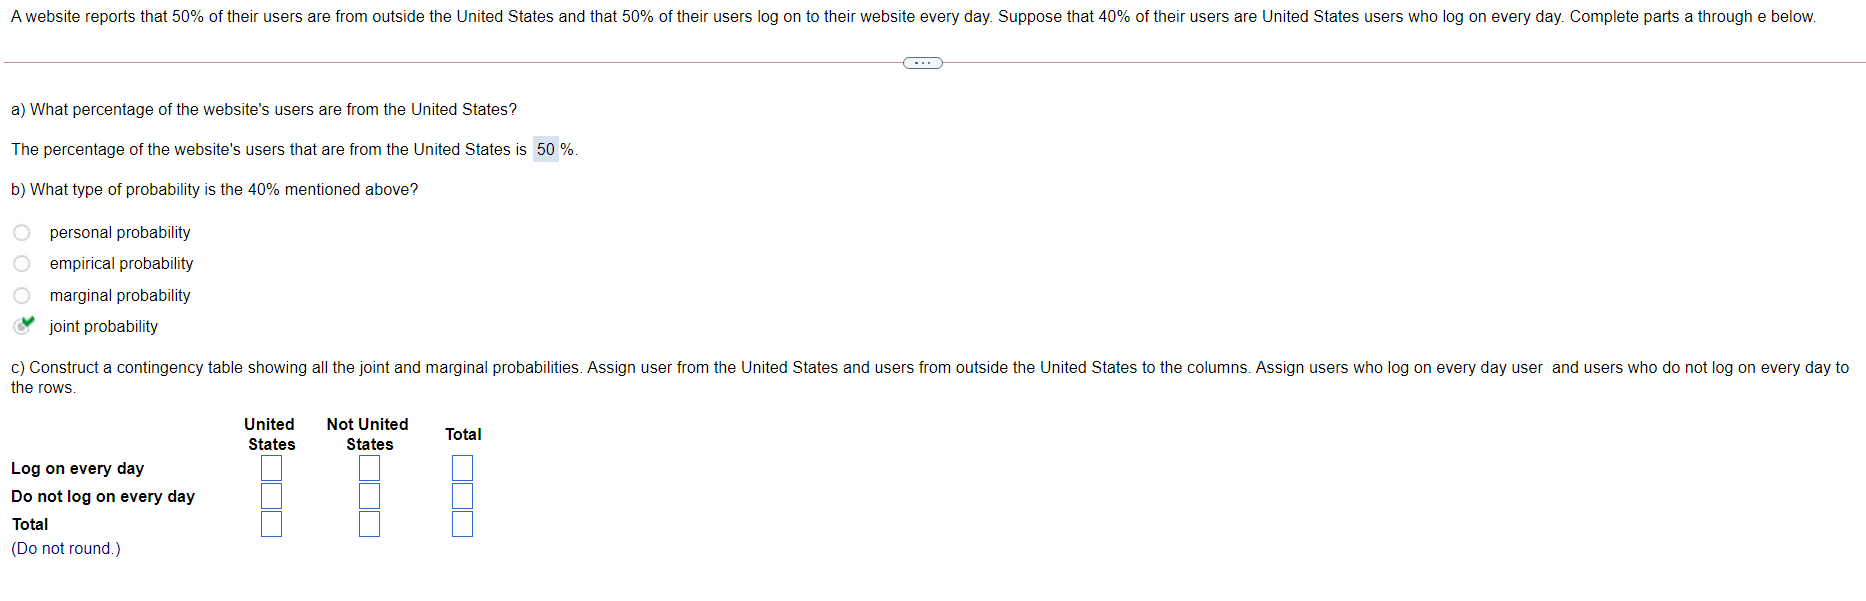Viewport: 1866px width, 601px height.
Task: Select the personal probability radio button
Action: point(22,232)
